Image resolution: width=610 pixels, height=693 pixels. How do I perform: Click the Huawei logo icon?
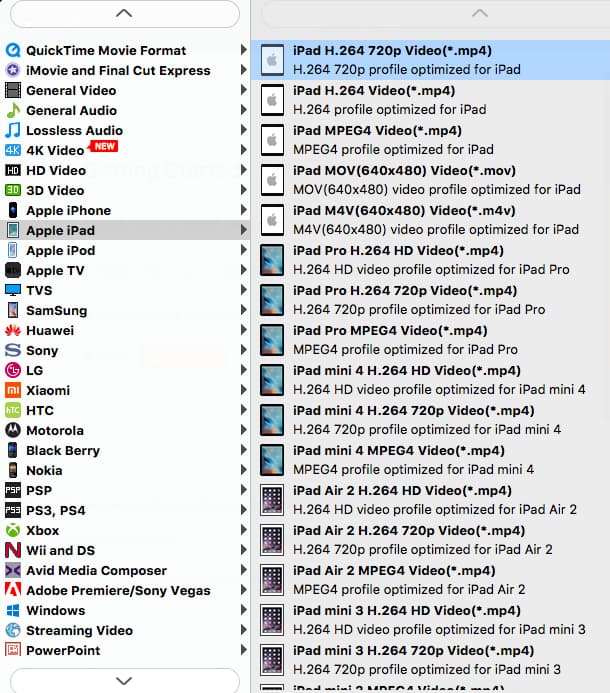(x=13, y=330)
